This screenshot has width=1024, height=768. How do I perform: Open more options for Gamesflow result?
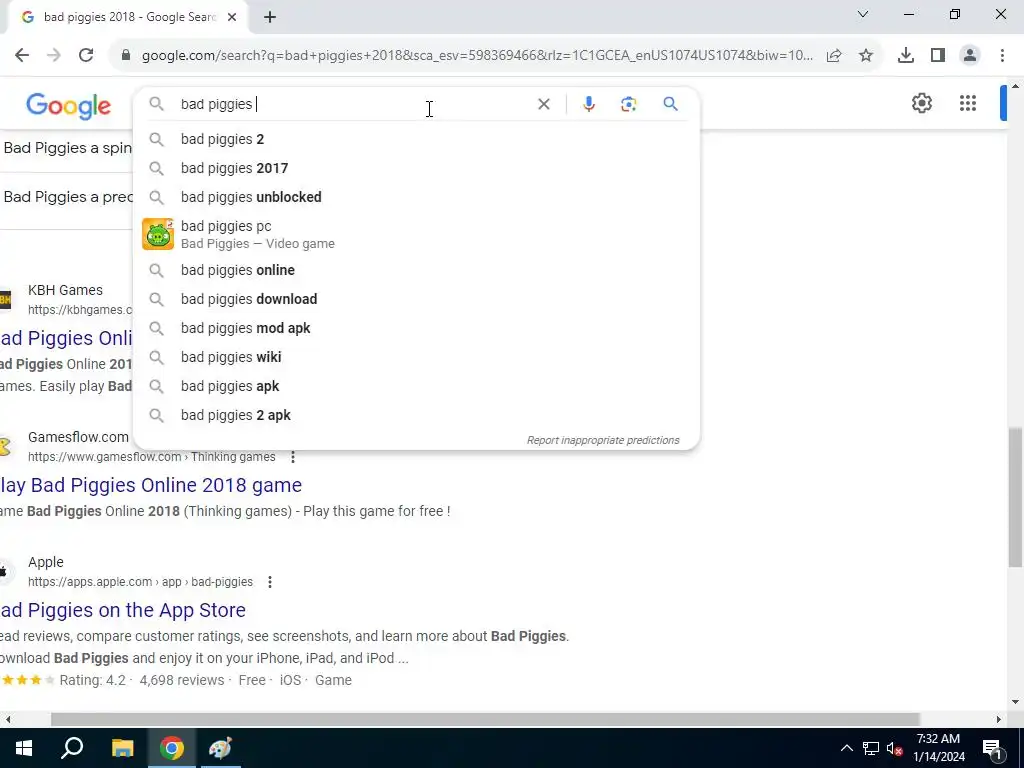point(293,457)
